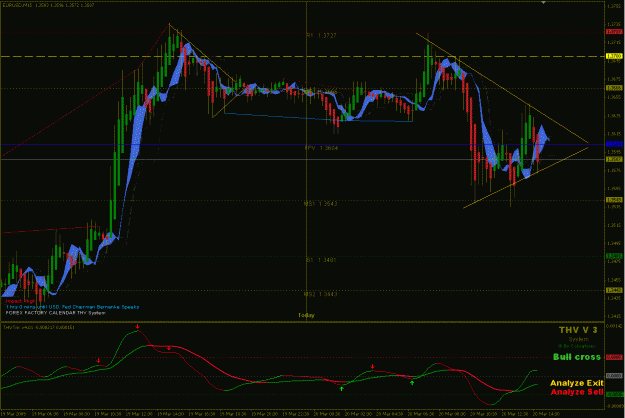Image resolution: width=625 pixels, height=418 pixels.
Task: Click the red level tag on indicator scale
Action: coord(614,357)
